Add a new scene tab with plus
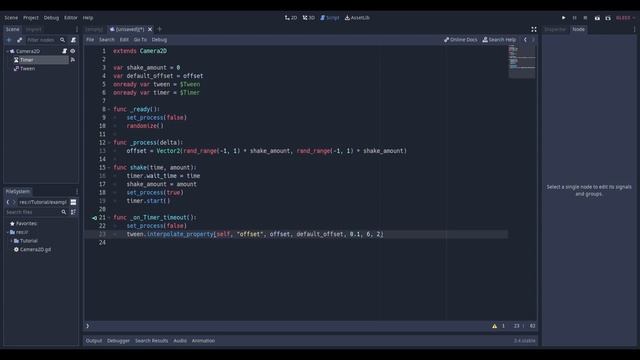640x360 pixels. pyautogui.click(x=160, y=29)
